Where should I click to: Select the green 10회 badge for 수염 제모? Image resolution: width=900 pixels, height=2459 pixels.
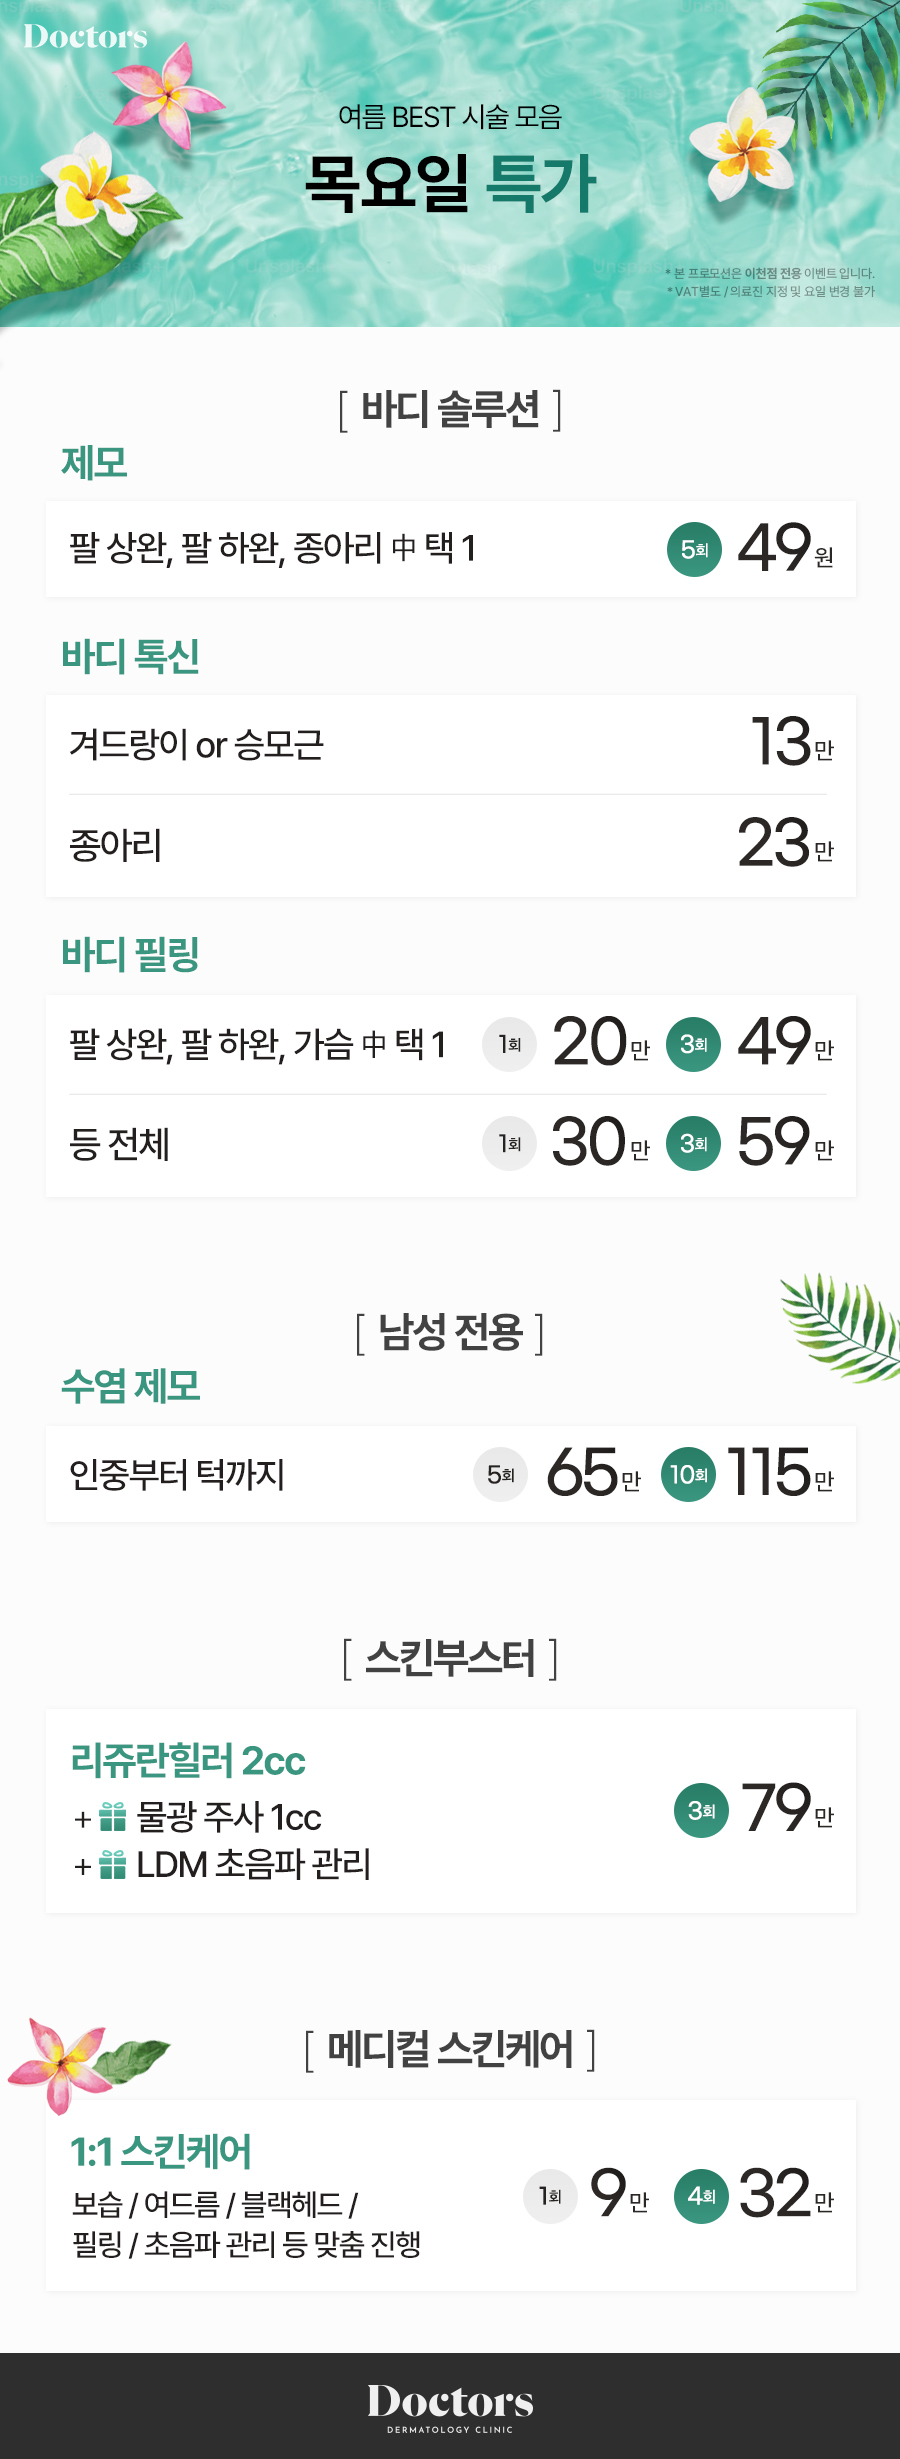click(688, 1474)
